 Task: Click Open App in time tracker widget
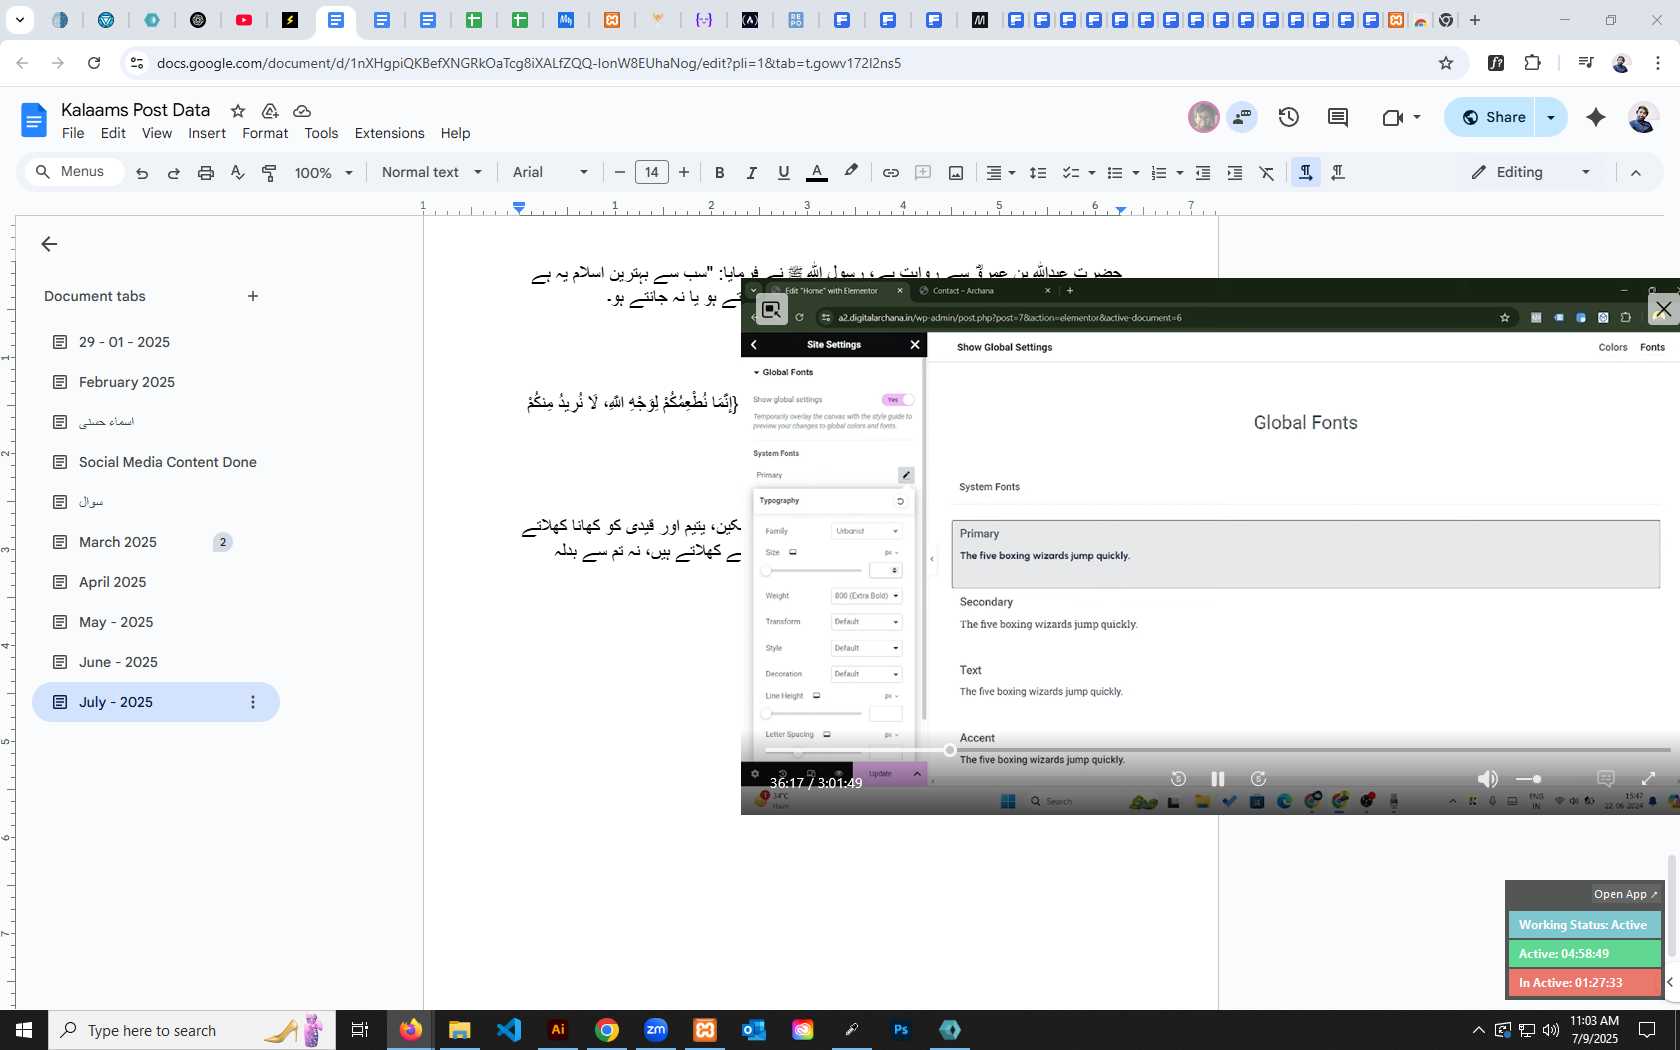coord(1625,894)
